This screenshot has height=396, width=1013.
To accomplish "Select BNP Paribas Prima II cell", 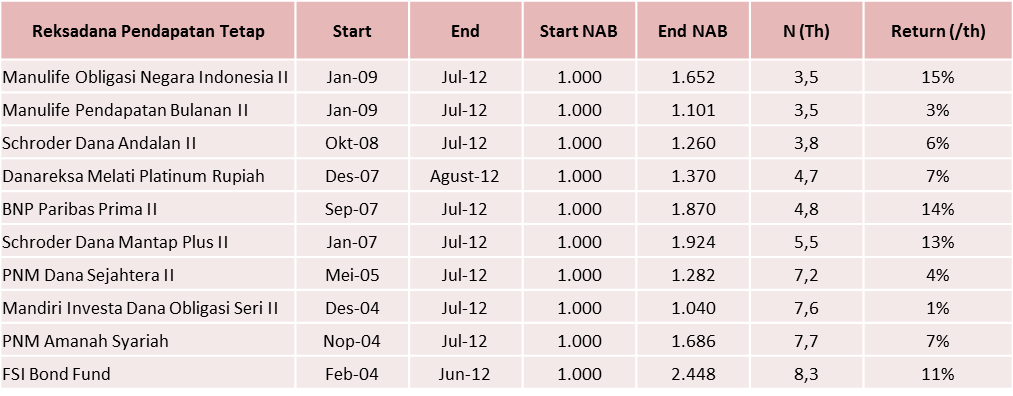I will (x=148, y=209).
